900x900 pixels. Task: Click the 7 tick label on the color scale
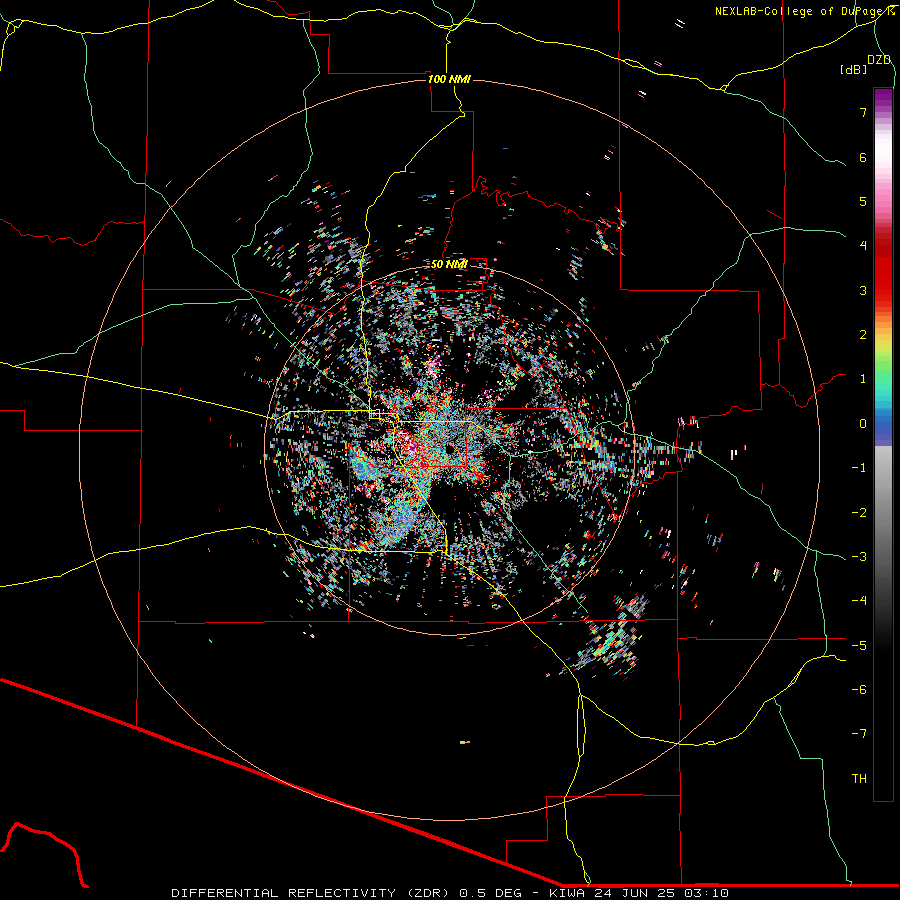(x=863, y=112)
